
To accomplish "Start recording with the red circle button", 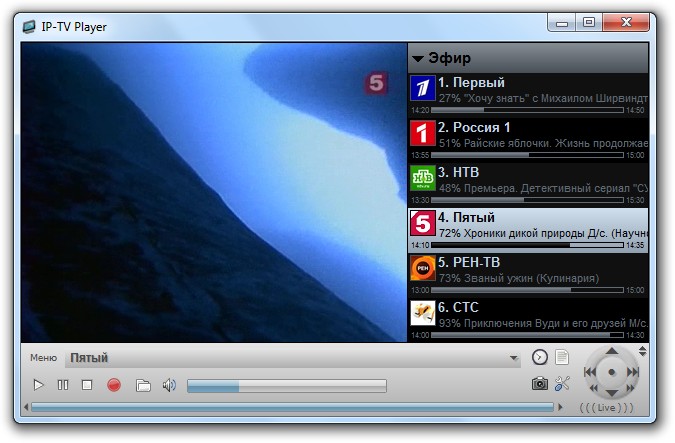I will (114, 385).
